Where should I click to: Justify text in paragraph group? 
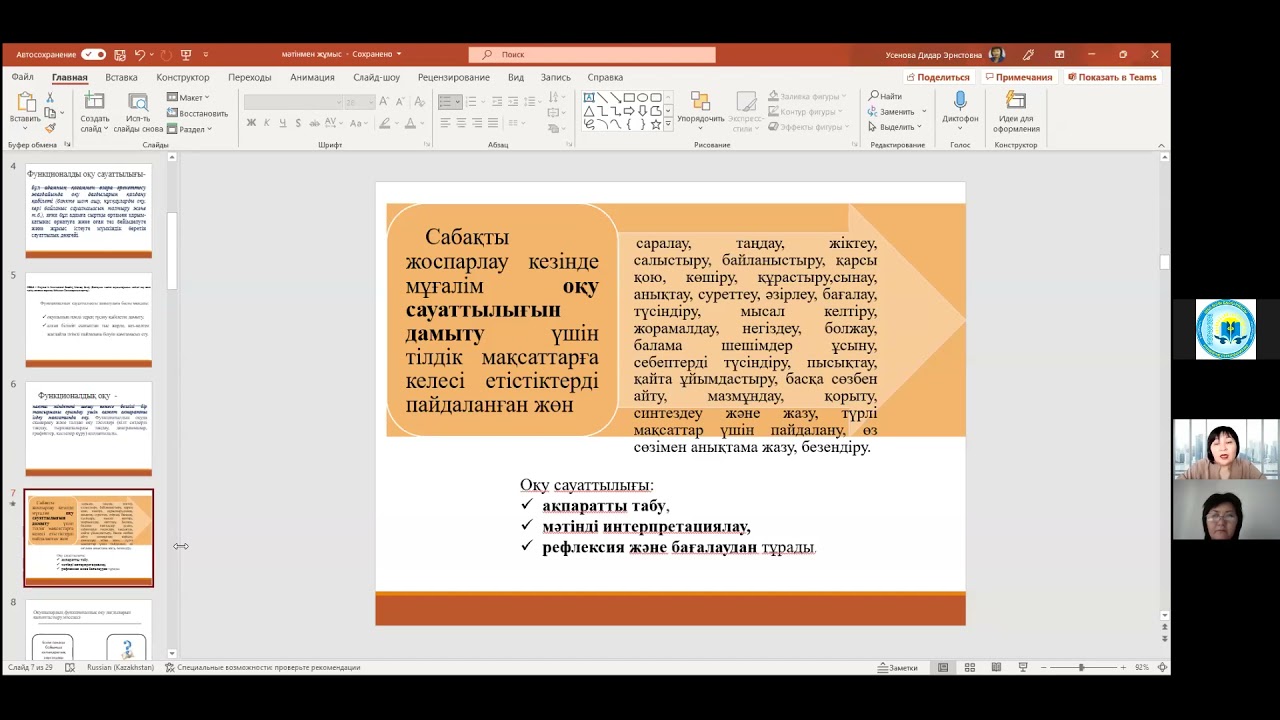tap(493, 123)
